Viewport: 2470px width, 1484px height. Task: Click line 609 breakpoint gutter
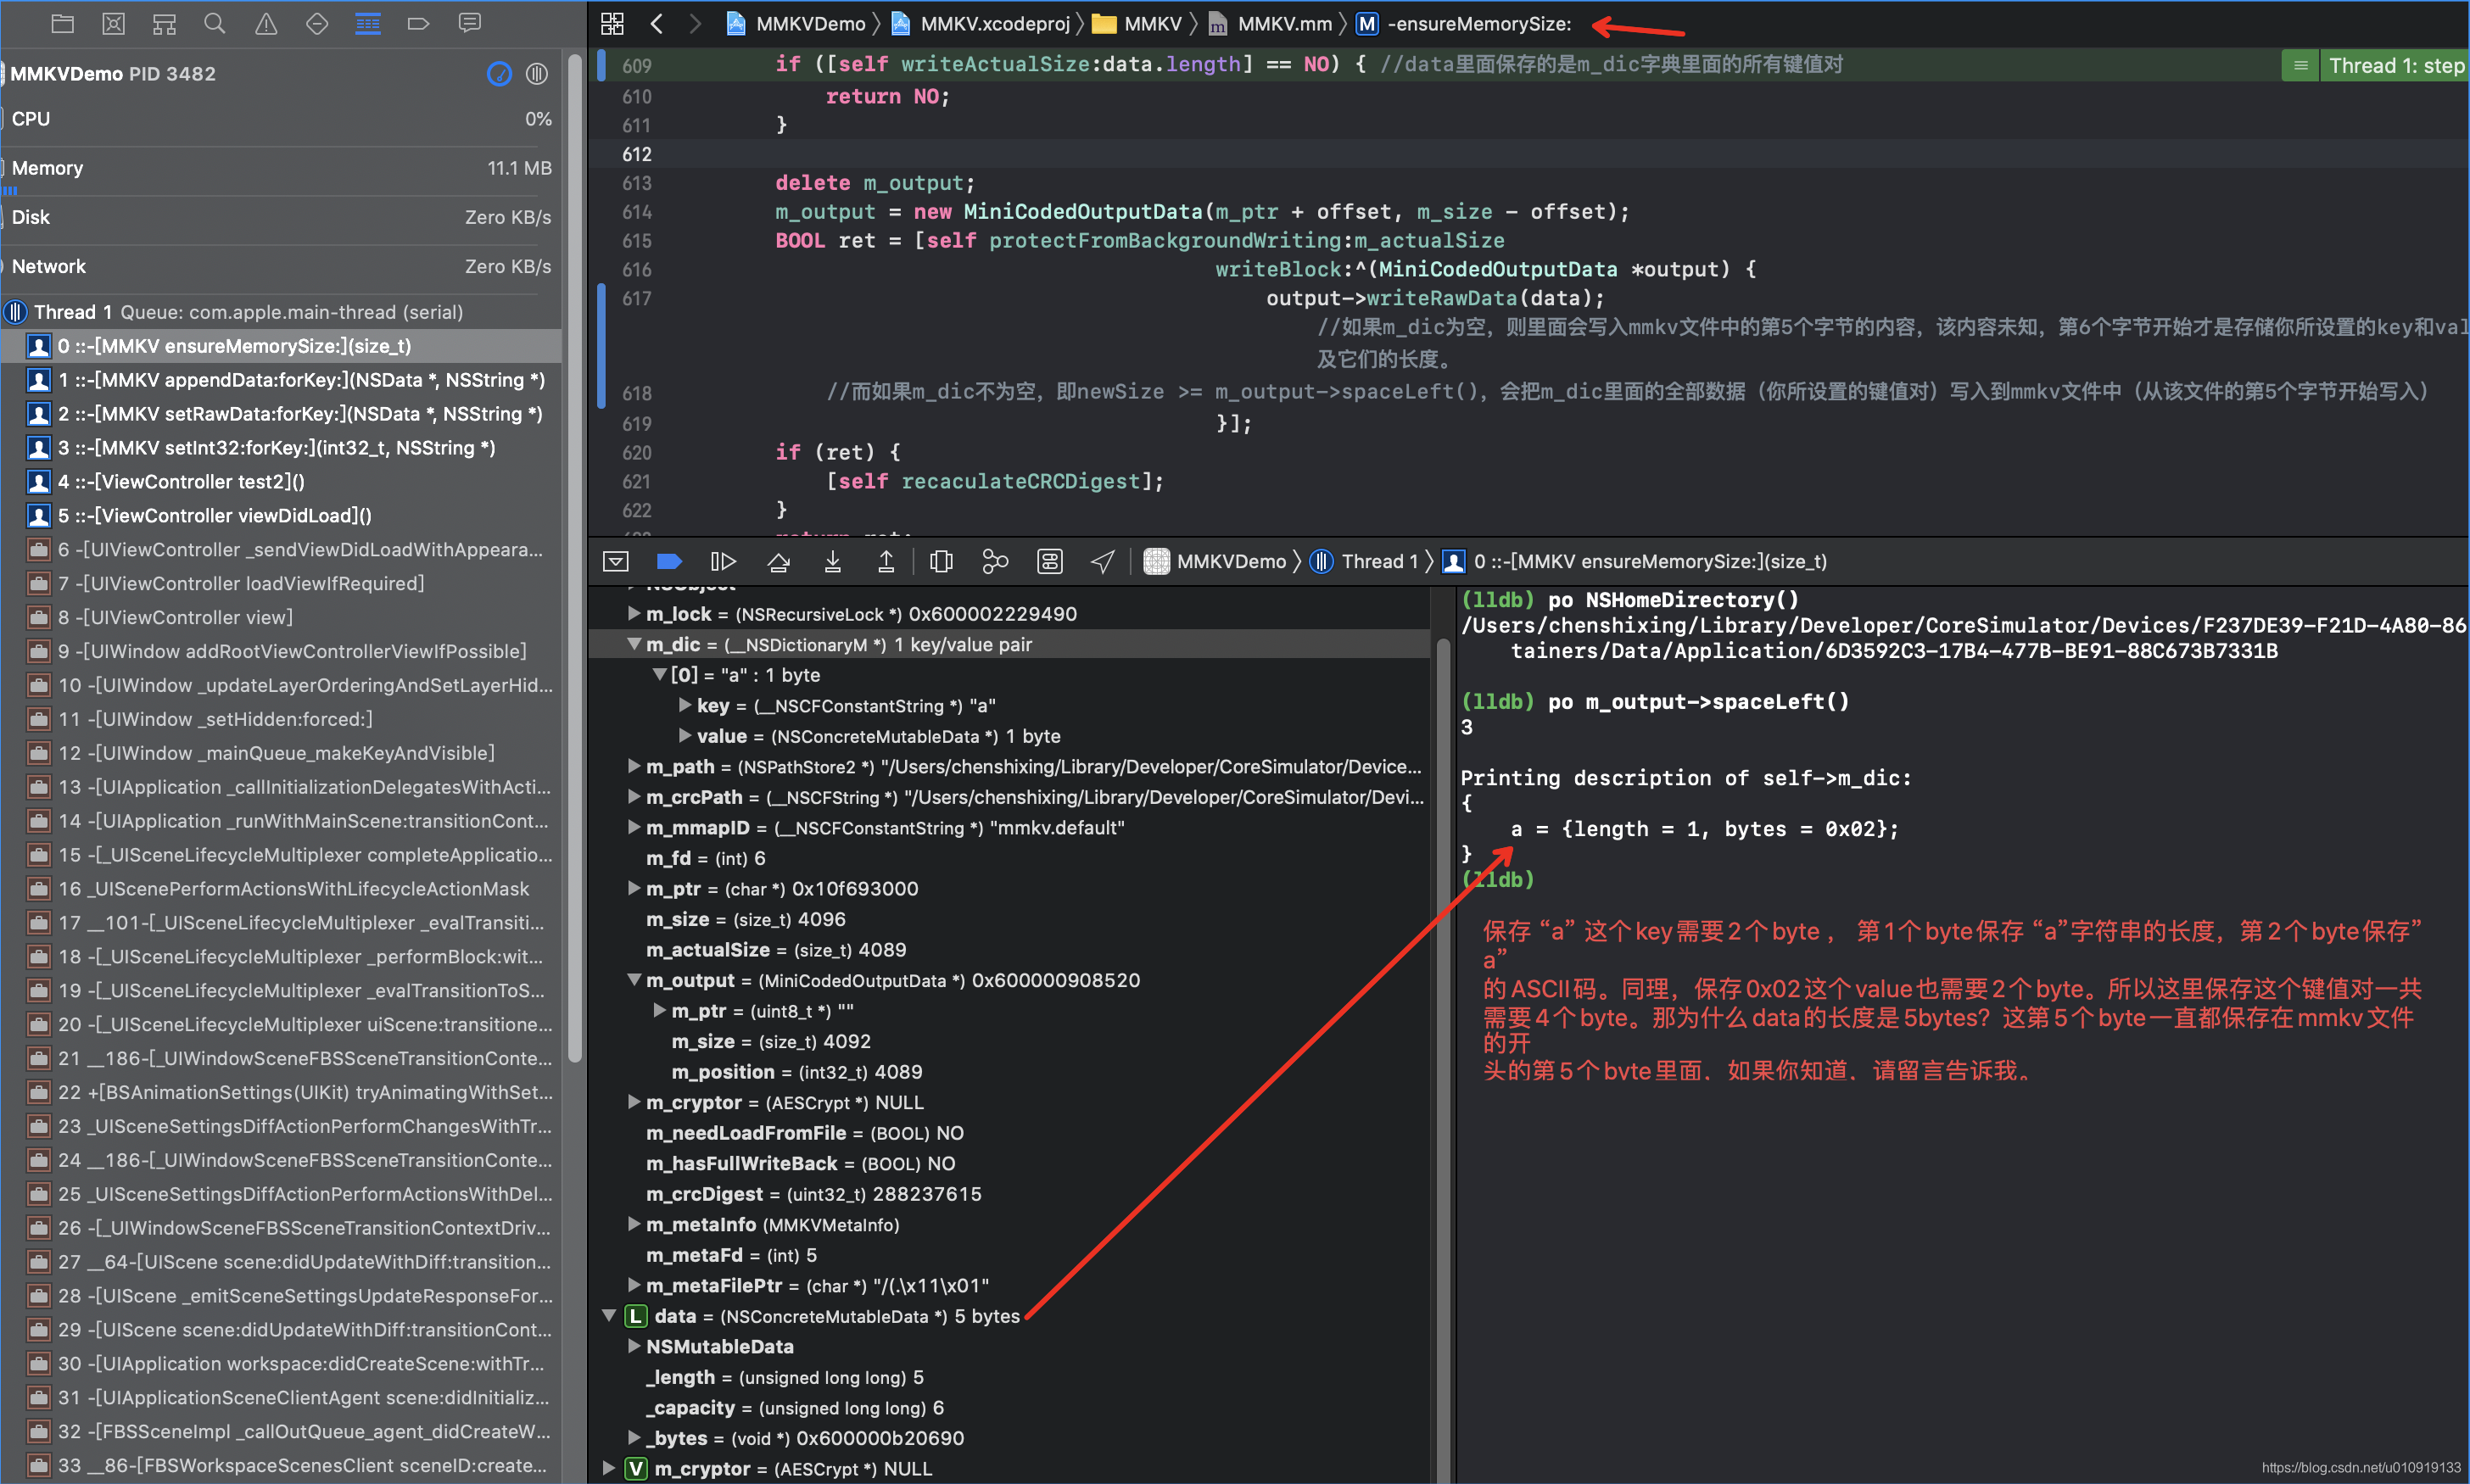tap(636, 66)
